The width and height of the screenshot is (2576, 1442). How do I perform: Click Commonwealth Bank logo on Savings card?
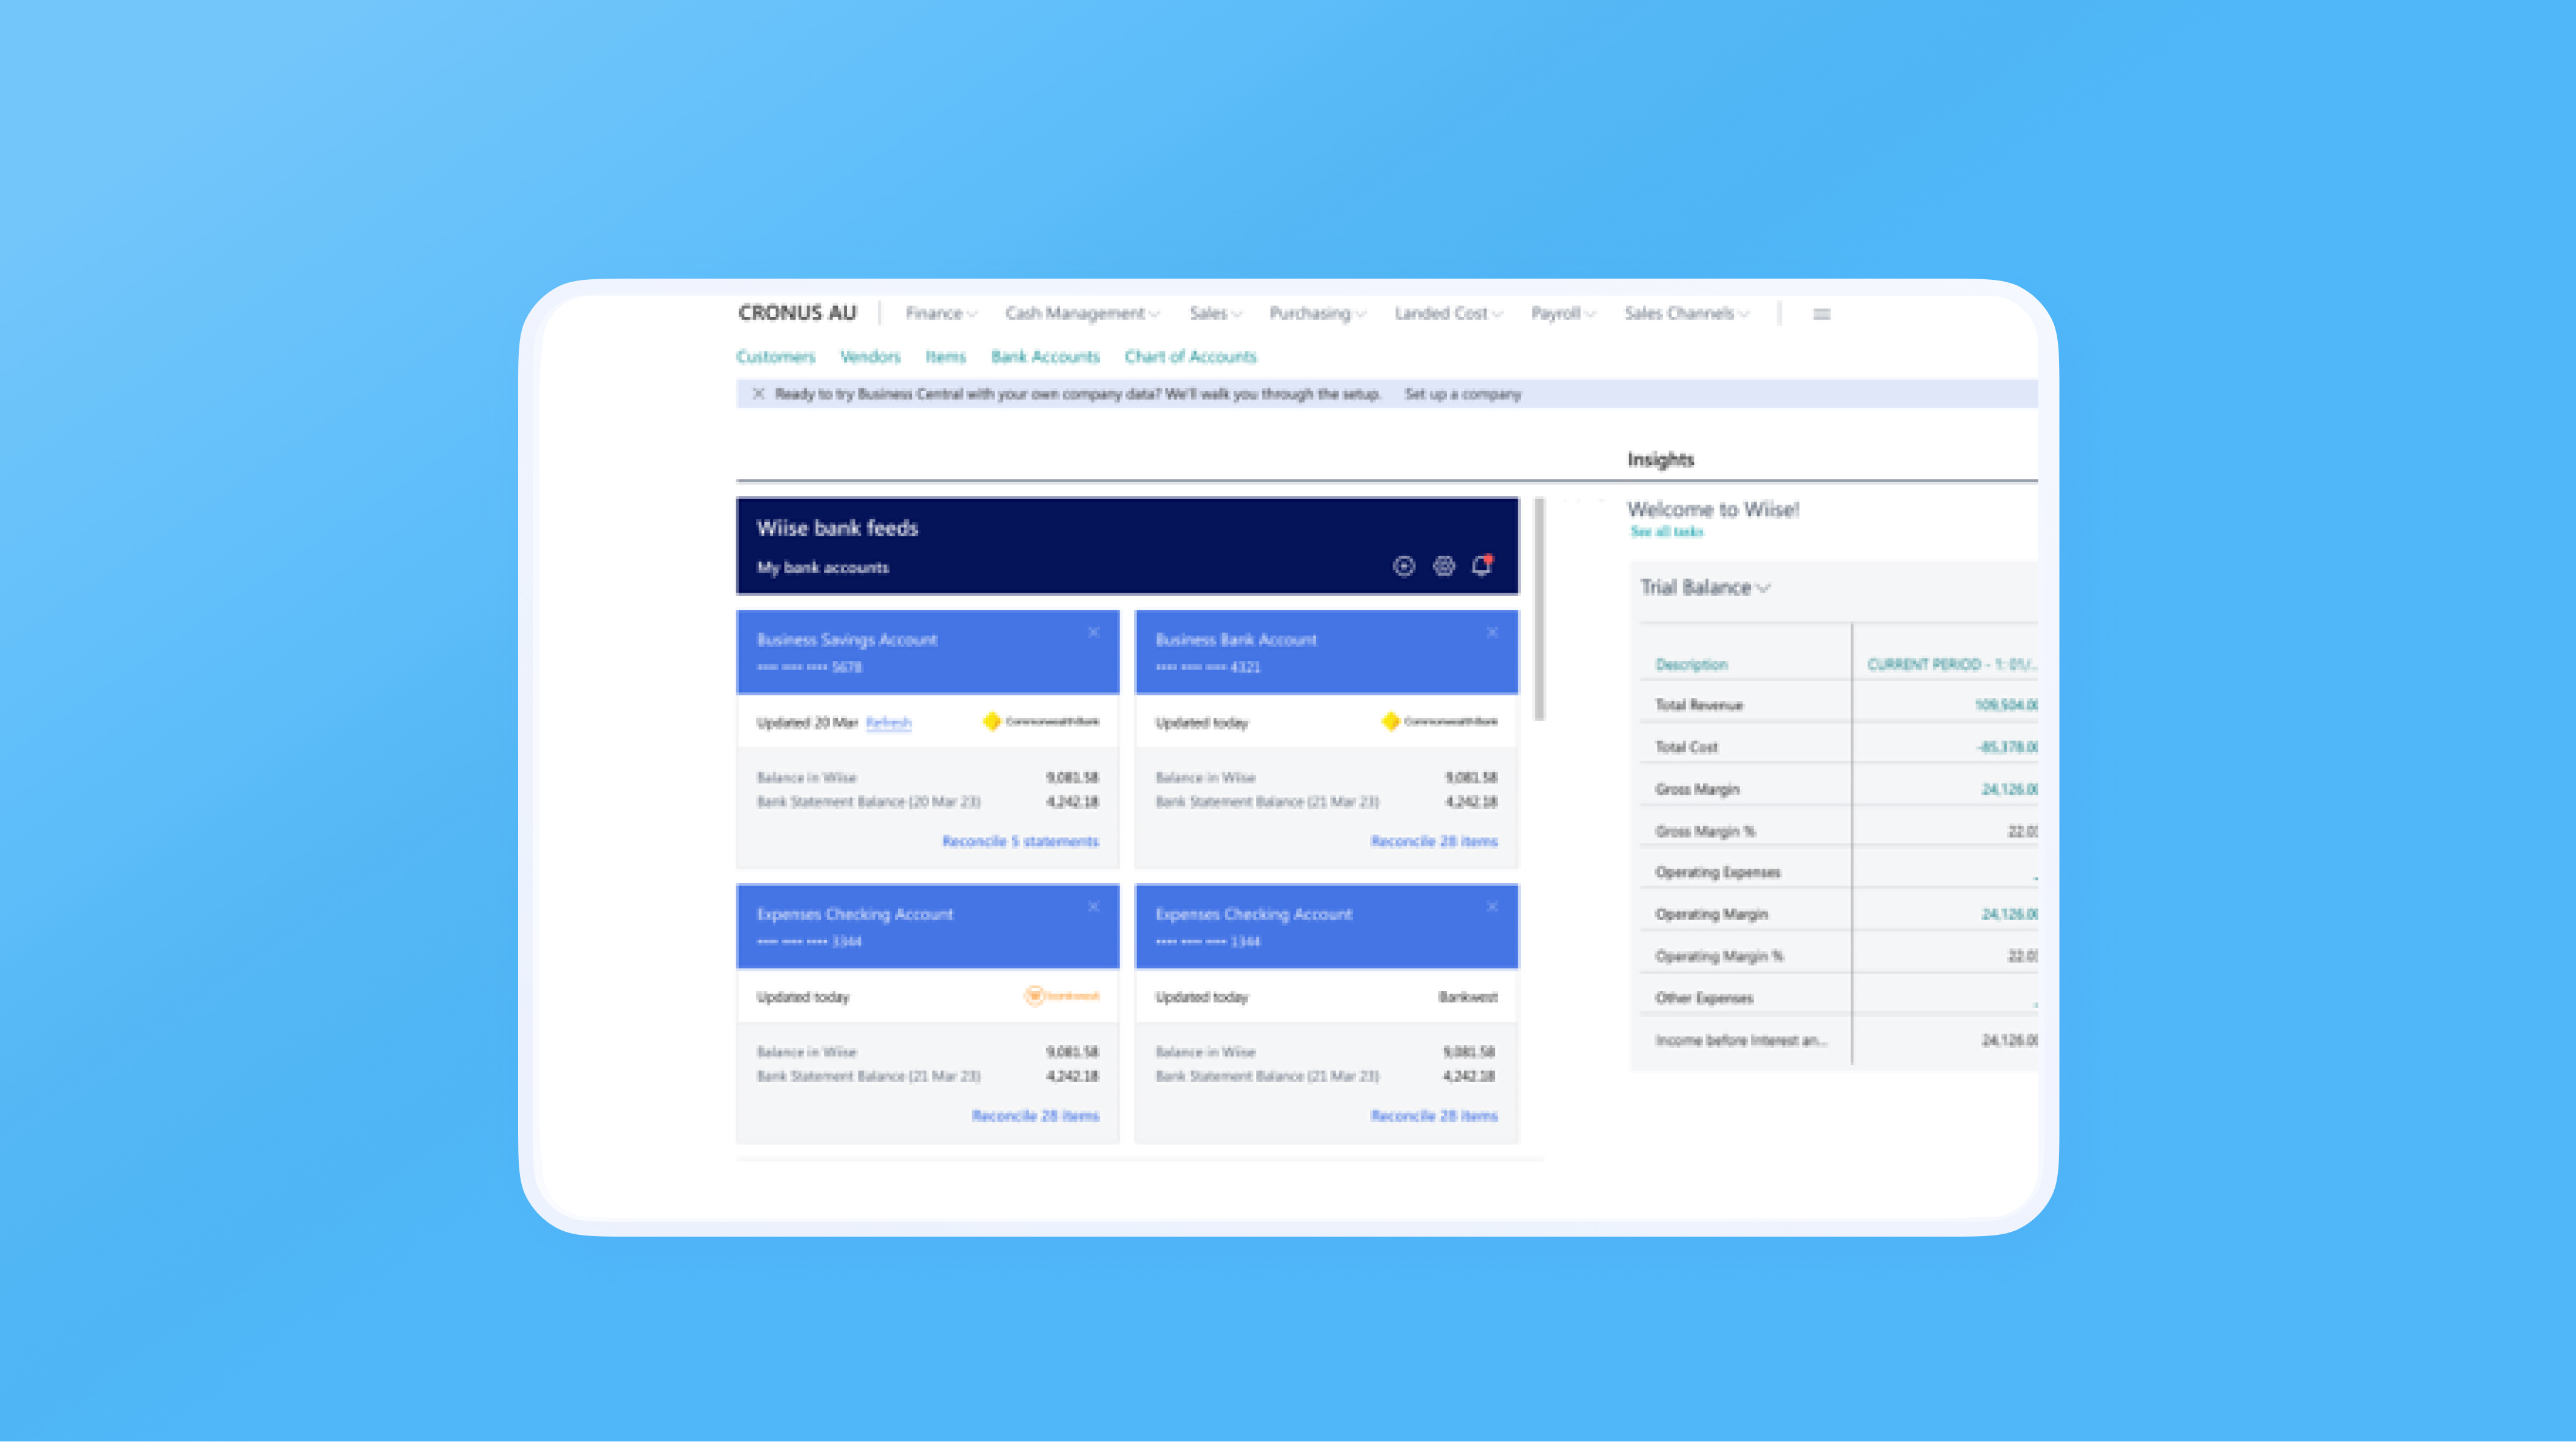[1041, 721]
